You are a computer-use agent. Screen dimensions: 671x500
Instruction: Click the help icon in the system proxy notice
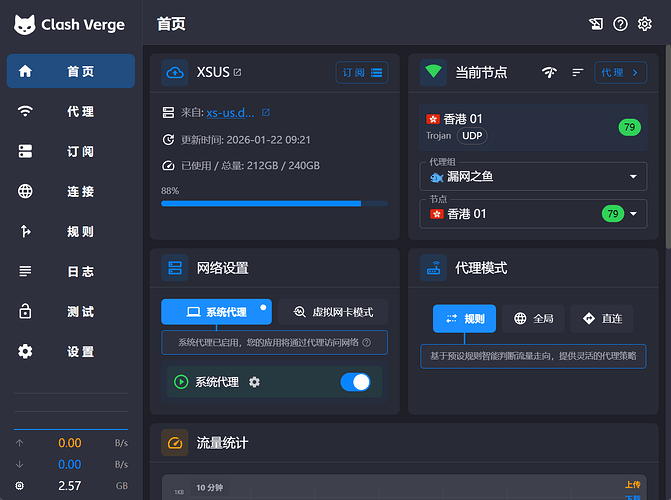[367, 342]
